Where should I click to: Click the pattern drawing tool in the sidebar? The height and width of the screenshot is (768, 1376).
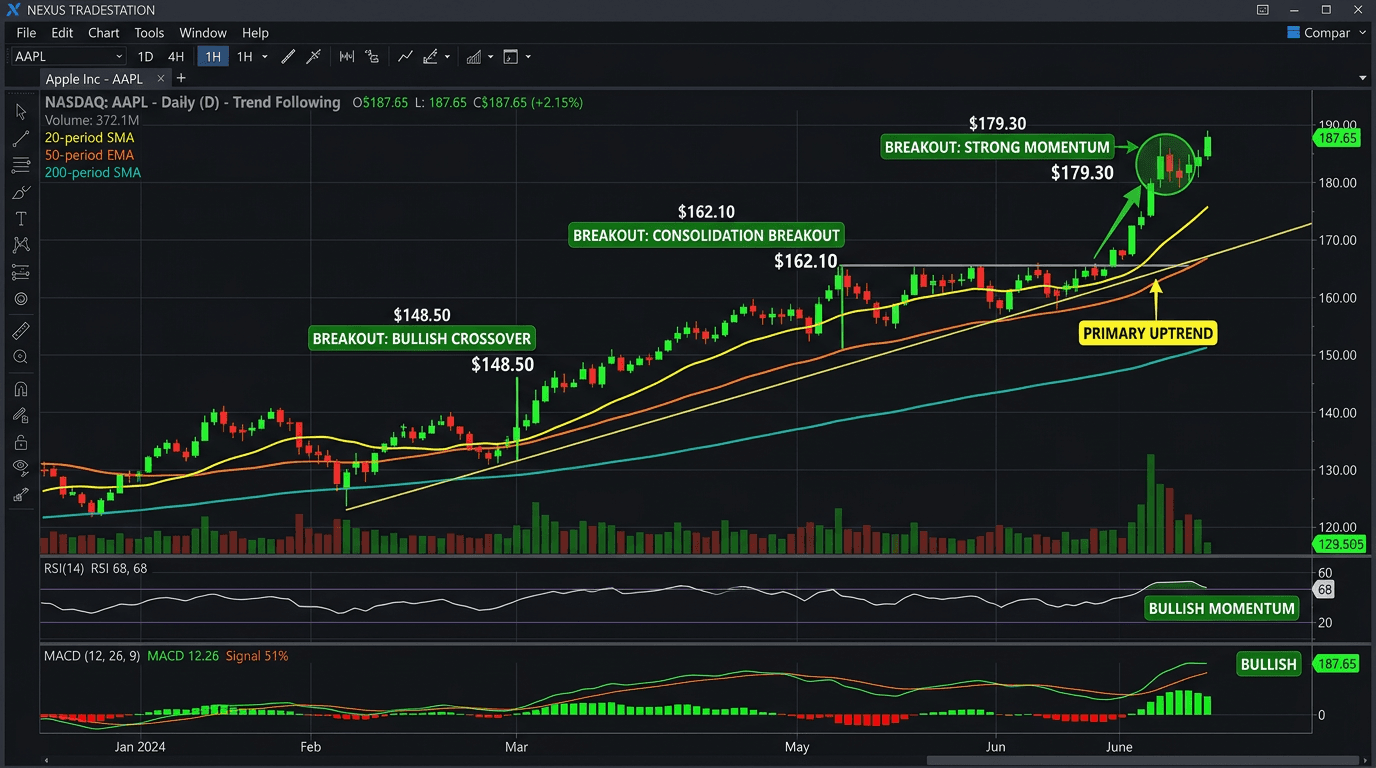[20, 245]
